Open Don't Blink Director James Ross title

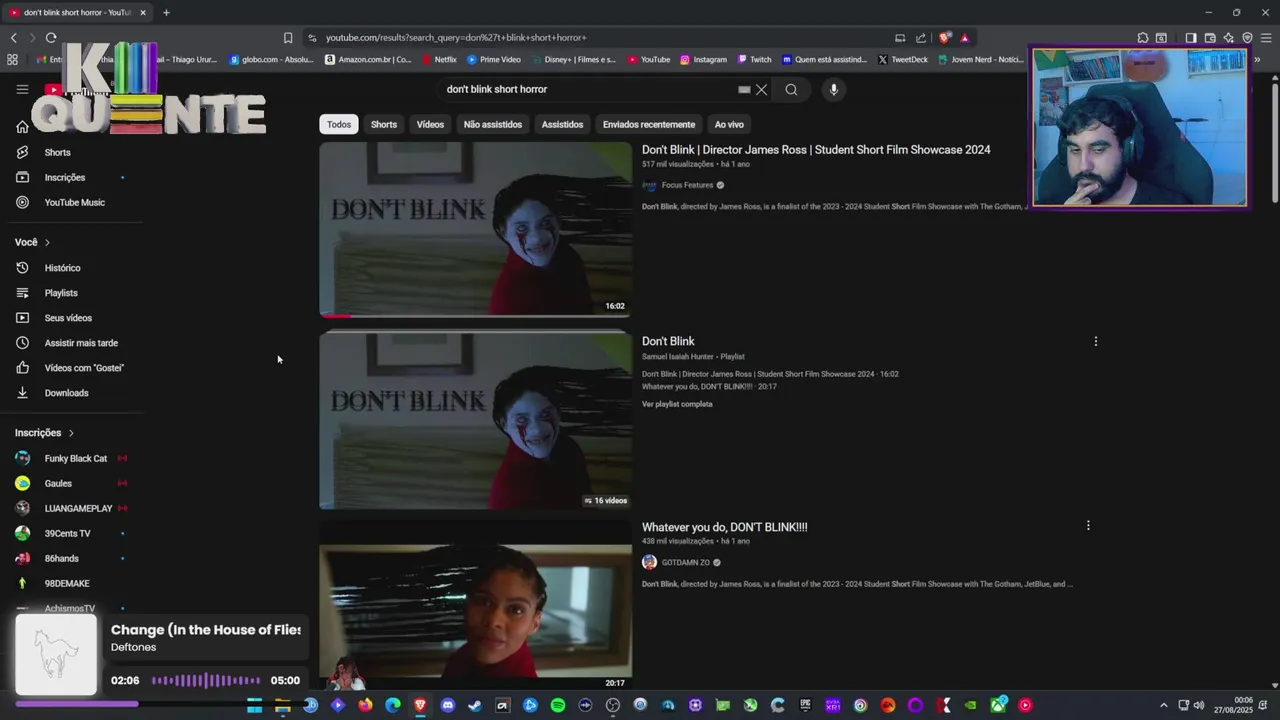pyautogui.click(x=816, y=150)
